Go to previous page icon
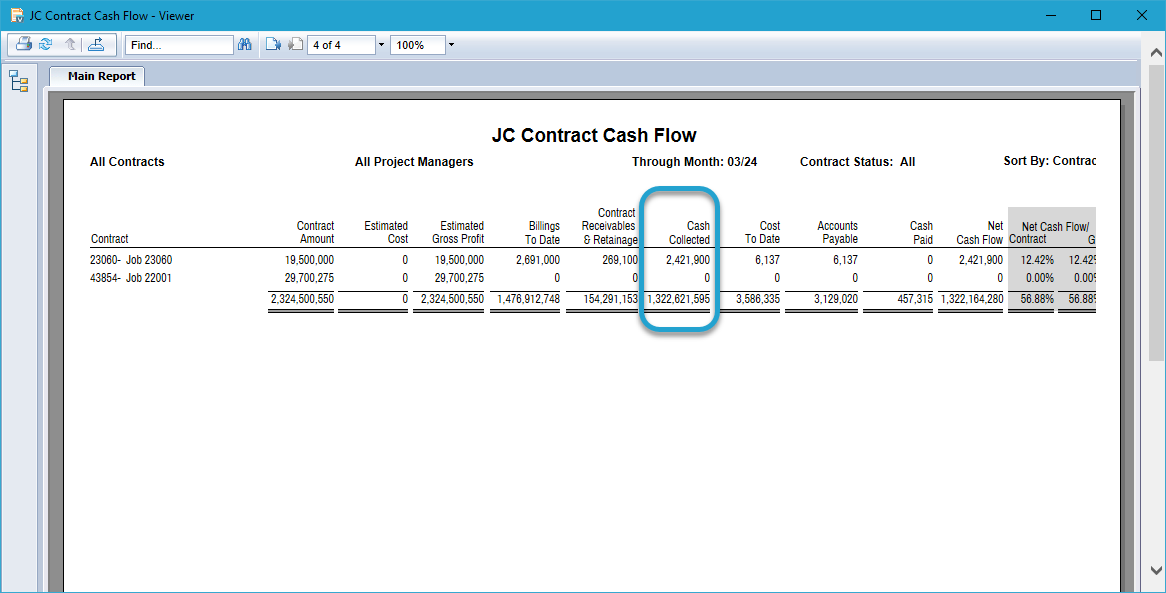Image resolution: width=1166 pixels, height=593 pixels. tap(295, 45)
